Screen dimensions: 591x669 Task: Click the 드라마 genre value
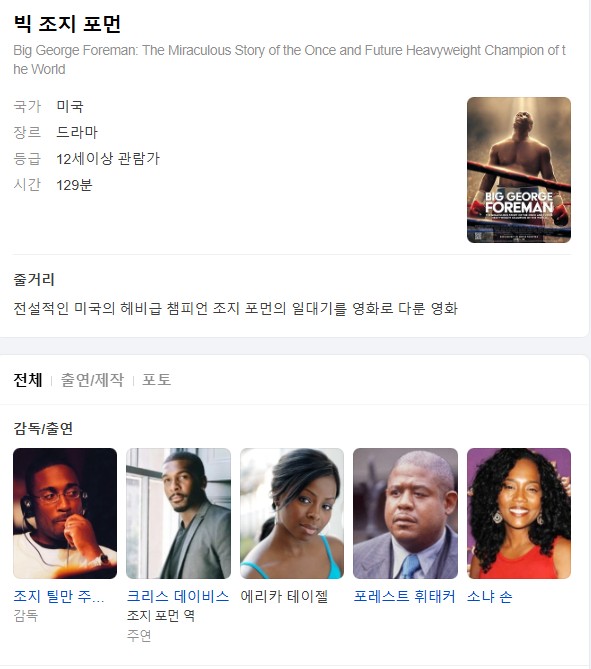pos(77,132)
